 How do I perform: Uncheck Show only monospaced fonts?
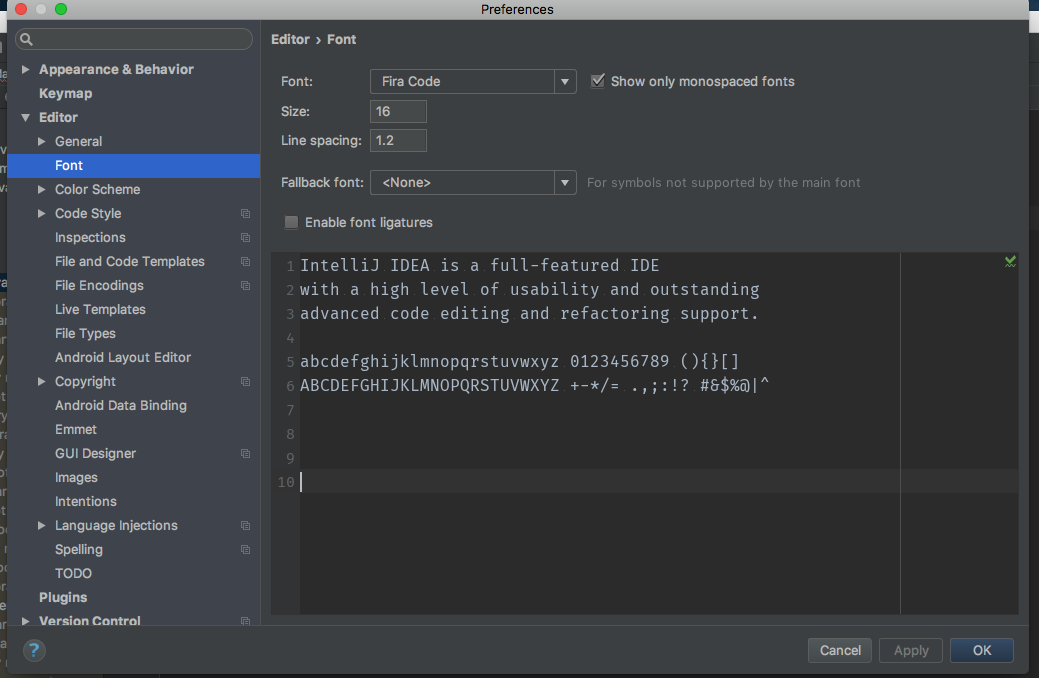pos(598,81)
